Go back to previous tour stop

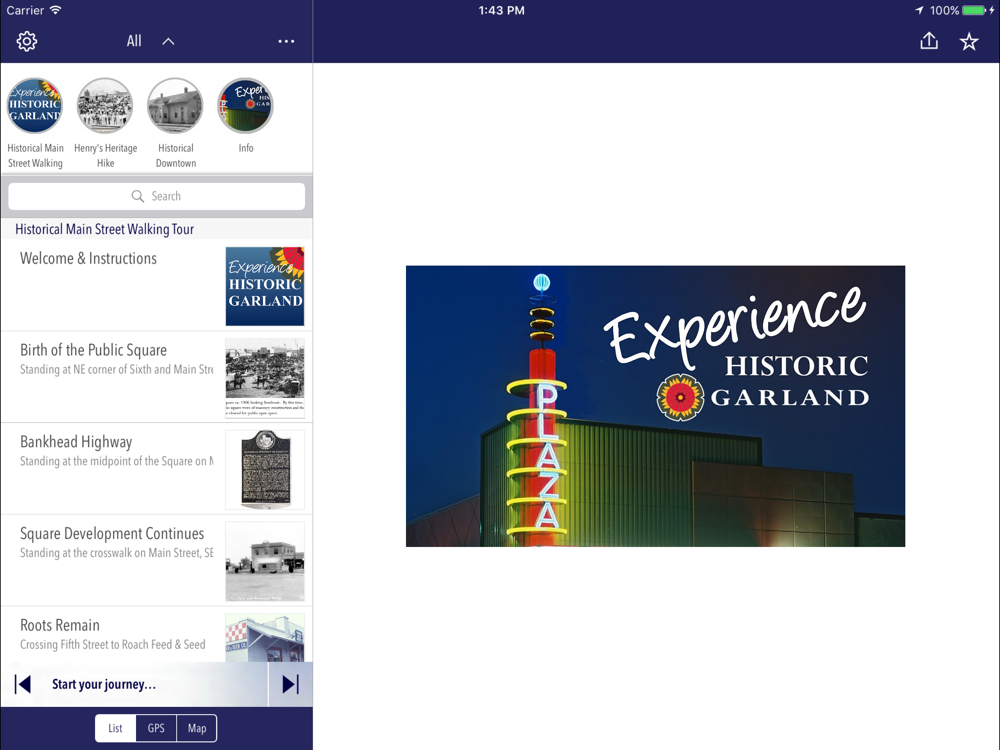pos(22,684)
